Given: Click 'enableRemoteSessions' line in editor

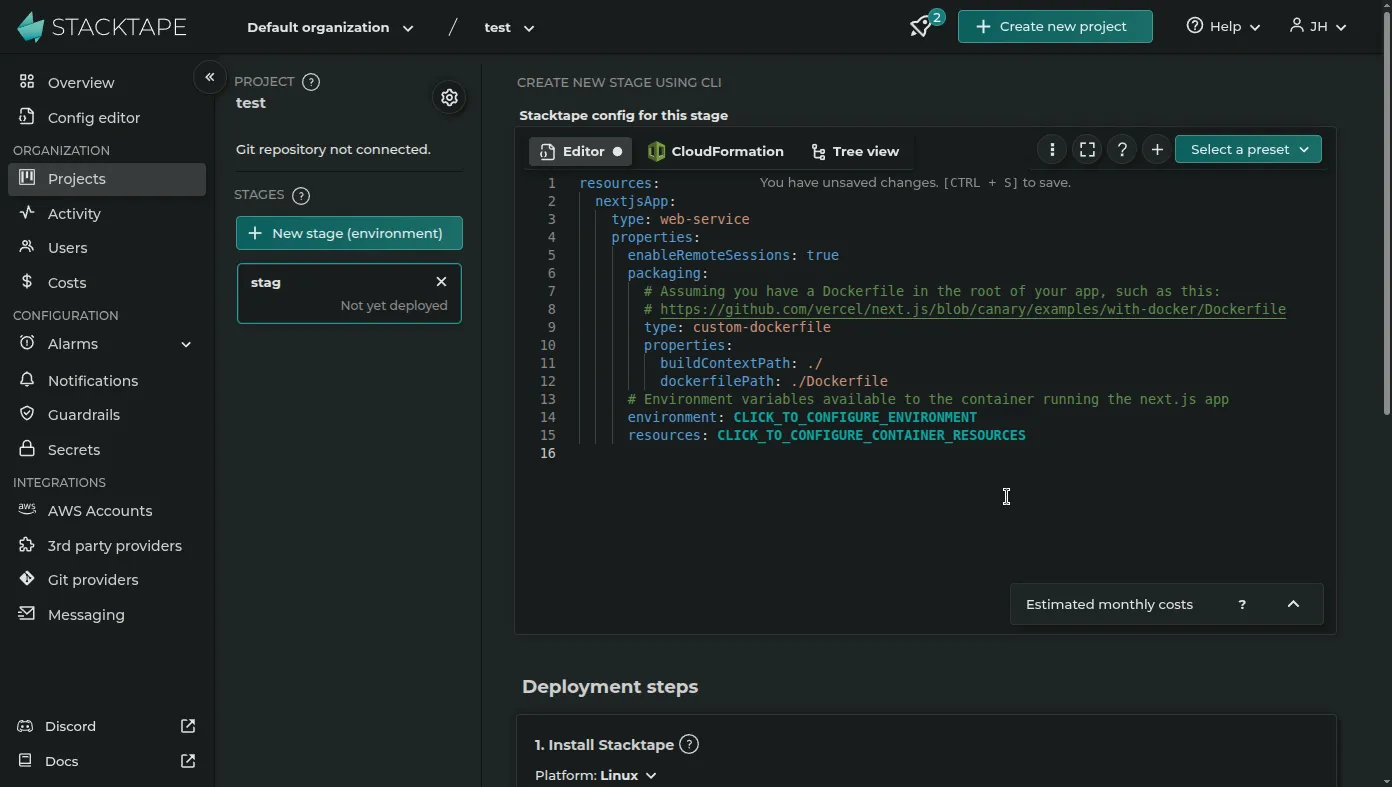Looking at the screenshot, I should (x=733, y=255).
